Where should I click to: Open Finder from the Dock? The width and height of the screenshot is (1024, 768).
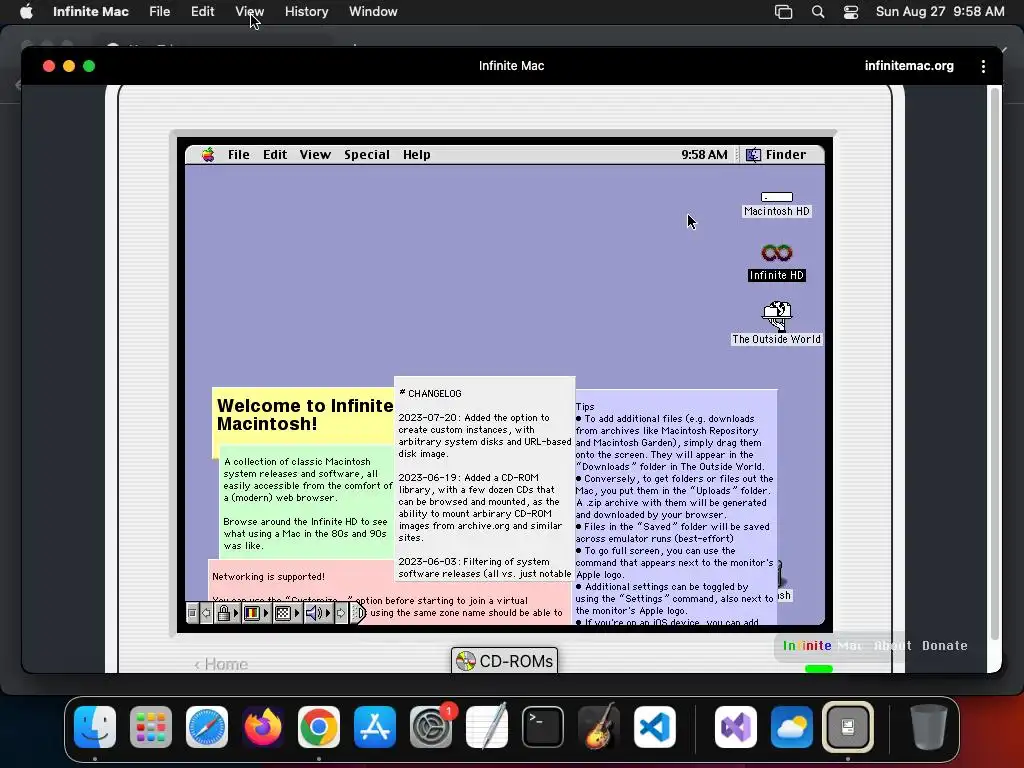pos(95,727)
